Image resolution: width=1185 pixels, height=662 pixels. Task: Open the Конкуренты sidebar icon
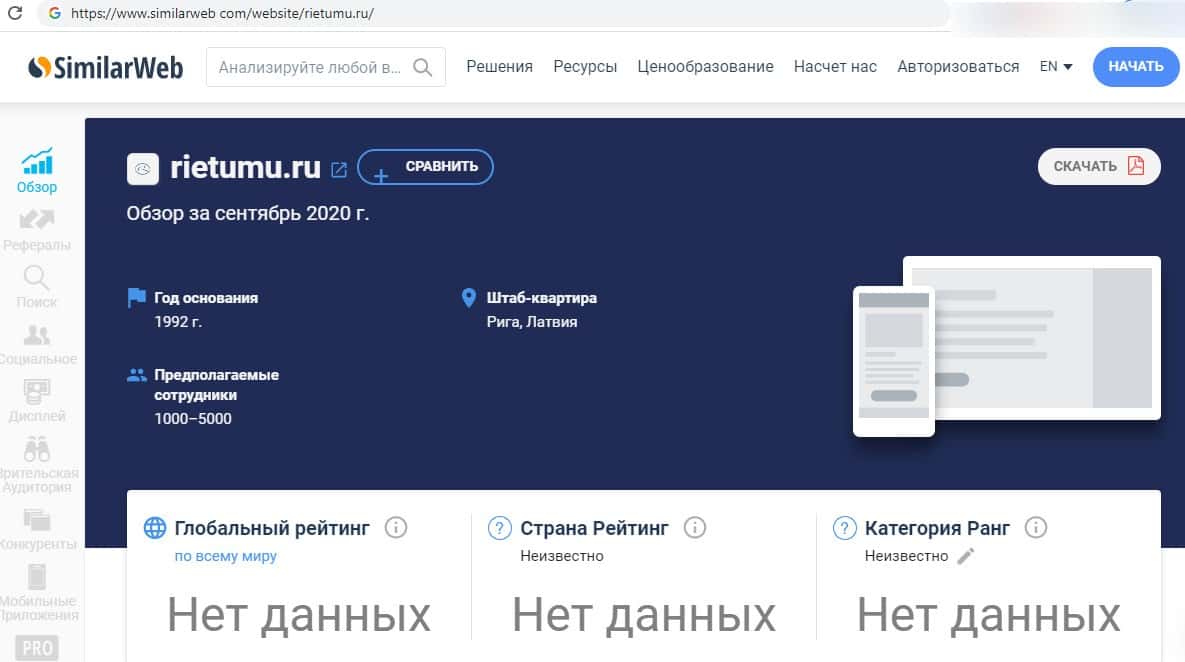(36, 520)
